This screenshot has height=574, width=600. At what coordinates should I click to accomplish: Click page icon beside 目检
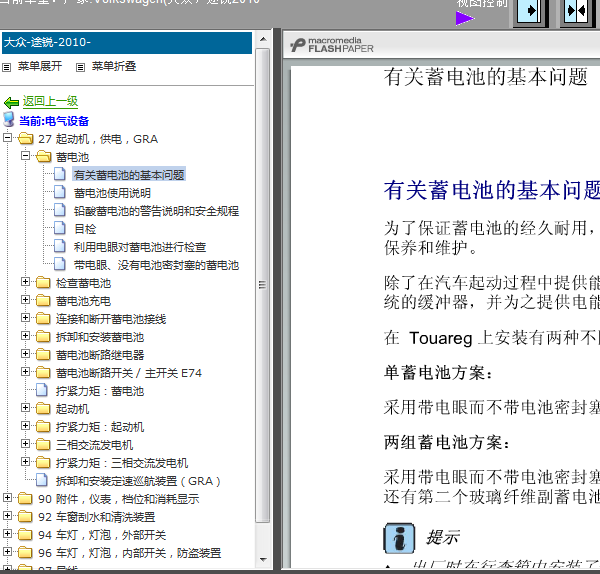coord(60,228)
